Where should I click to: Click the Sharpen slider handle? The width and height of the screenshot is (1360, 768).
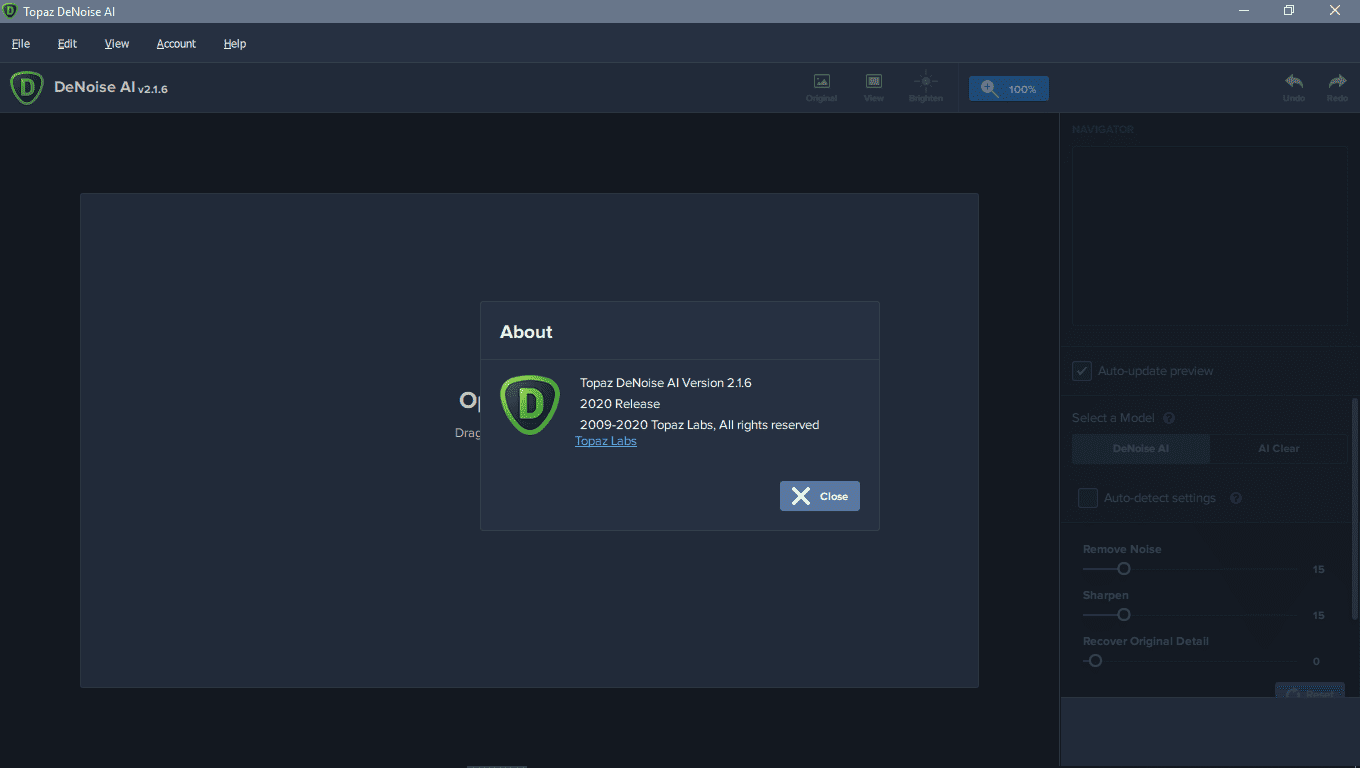(1123, 615)
